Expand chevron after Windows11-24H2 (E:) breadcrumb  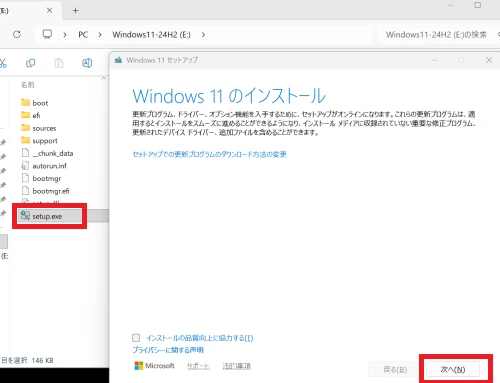(x=203, y=35)
